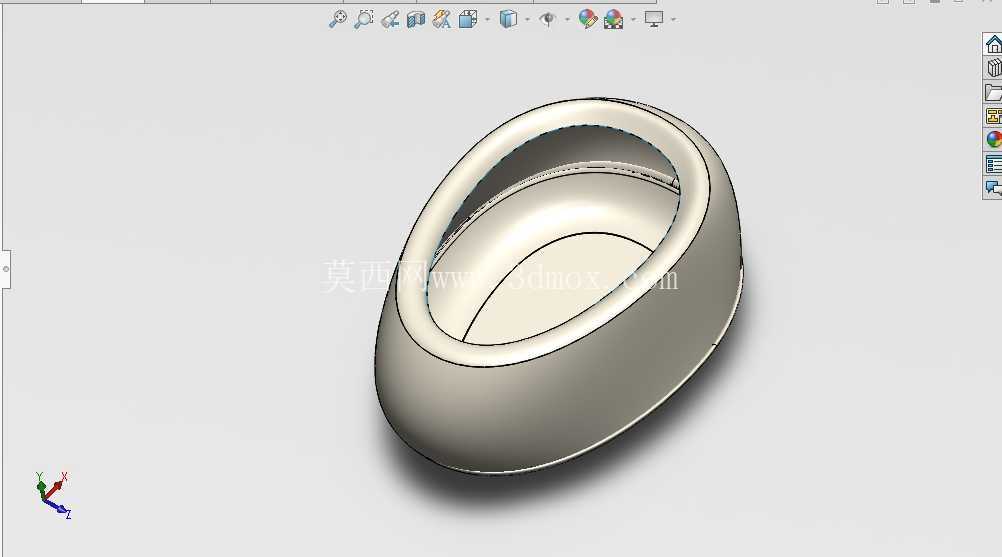
Task: Click the blue Z axis of triad
Action: point(58,508)
